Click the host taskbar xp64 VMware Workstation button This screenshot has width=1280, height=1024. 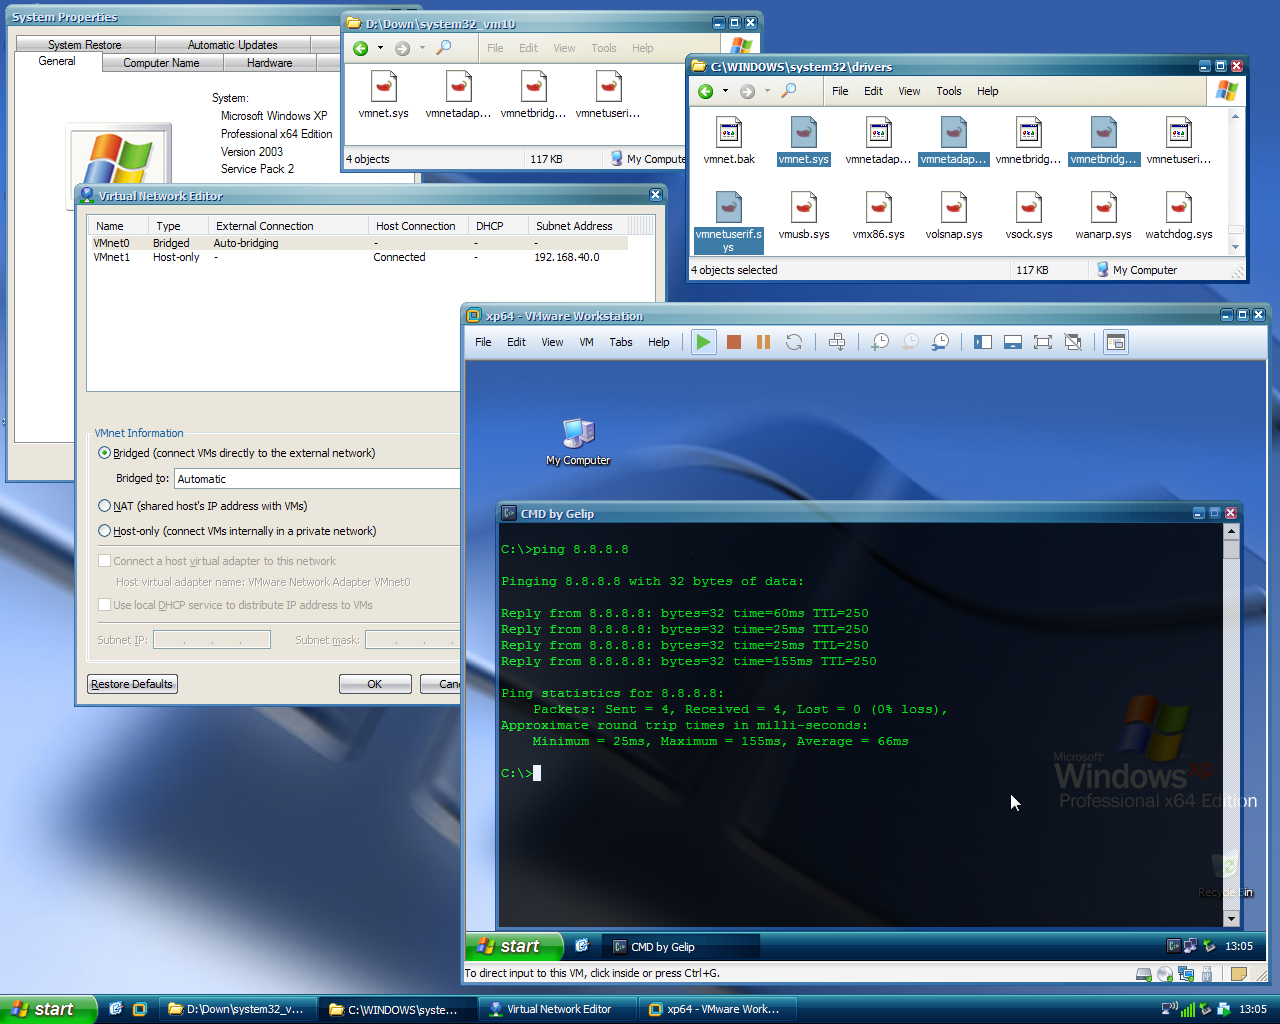coord(716,1009)
